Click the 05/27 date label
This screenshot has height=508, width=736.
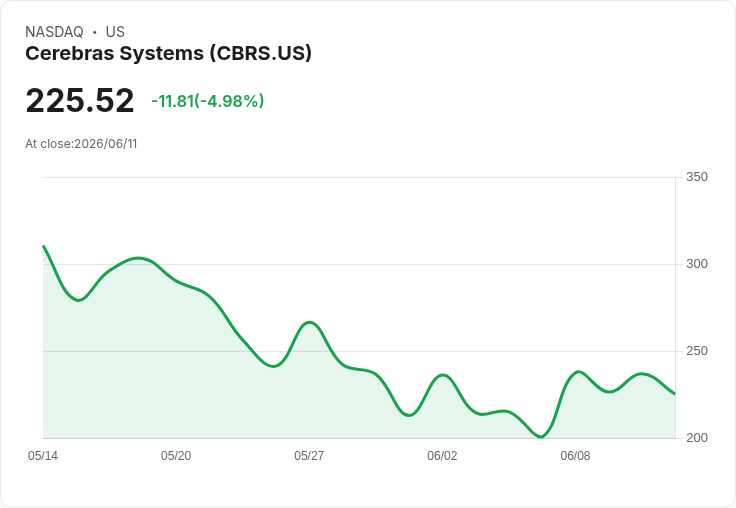[x=309, y=455]
